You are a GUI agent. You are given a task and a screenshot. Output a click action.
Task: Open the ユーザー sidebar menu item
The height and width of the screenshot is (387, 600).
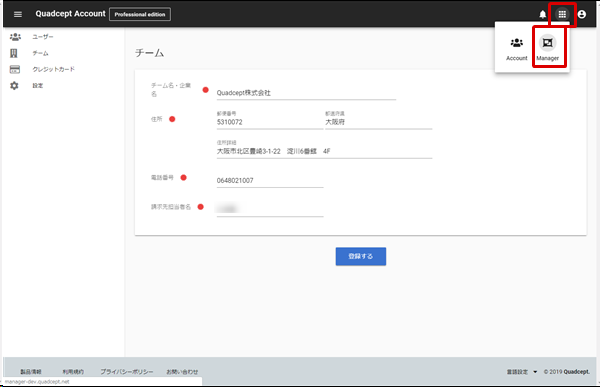pos(43,37)
